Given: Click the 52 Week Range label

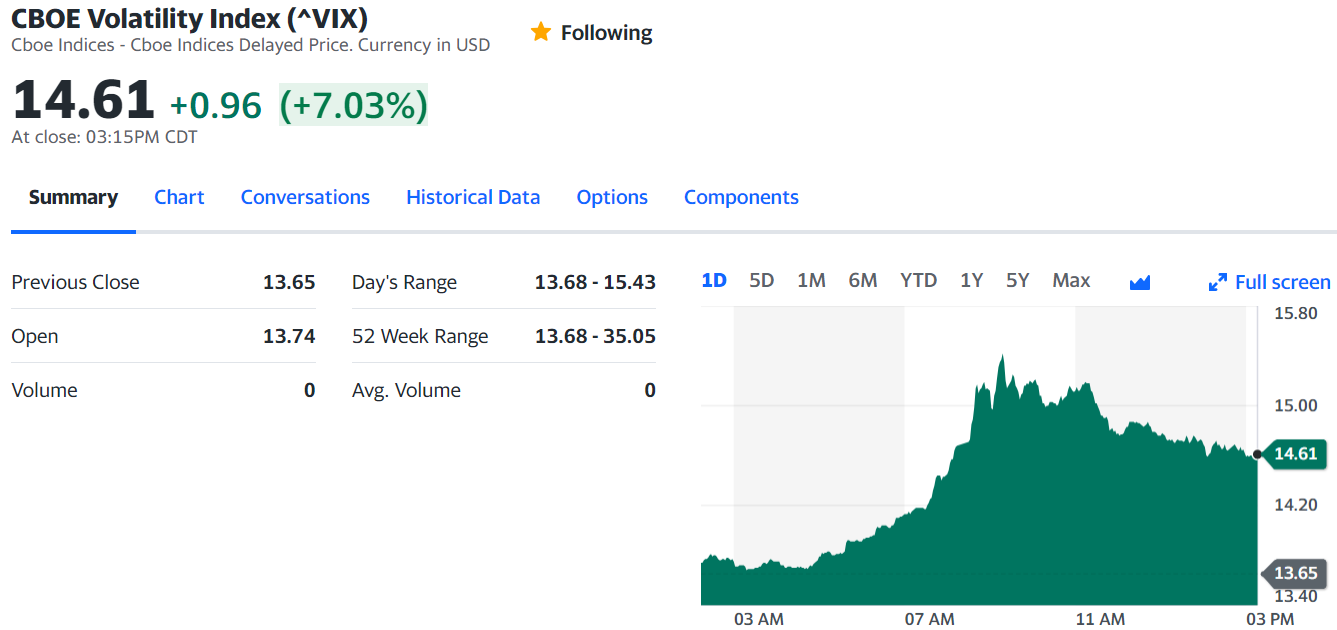Looking at the screenshot, I should pos(420,336).
